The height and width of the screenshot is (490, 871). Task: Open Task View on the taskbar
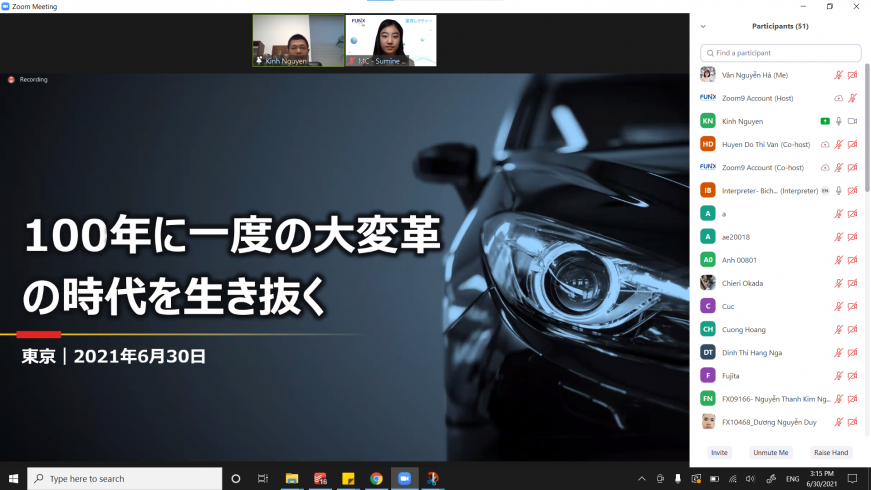[263, 478]
